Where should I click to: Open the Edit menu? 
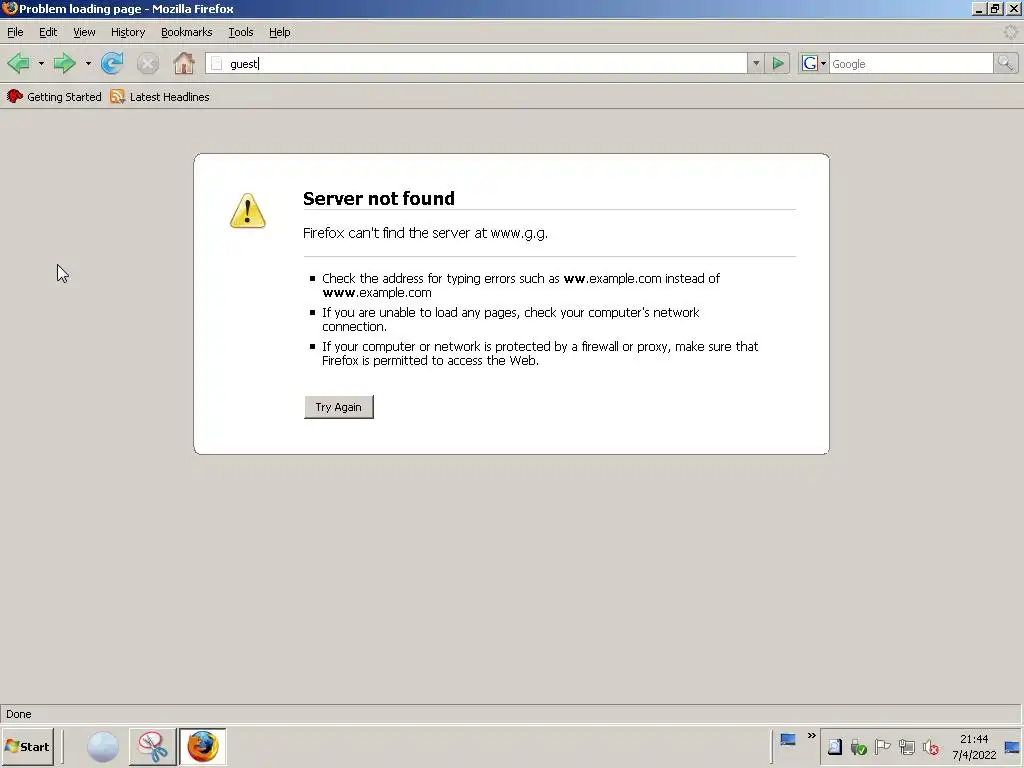point(48,32)
